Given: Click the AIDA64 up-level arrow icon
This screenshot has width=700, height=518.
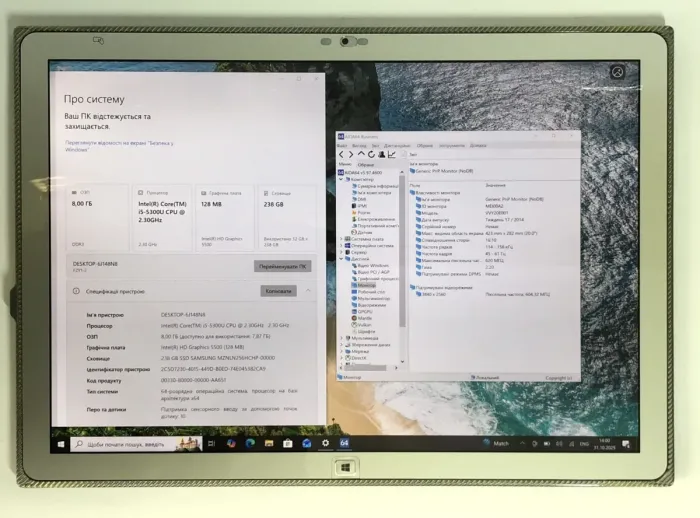Looking at the screenshot, I should coord(361,154).
